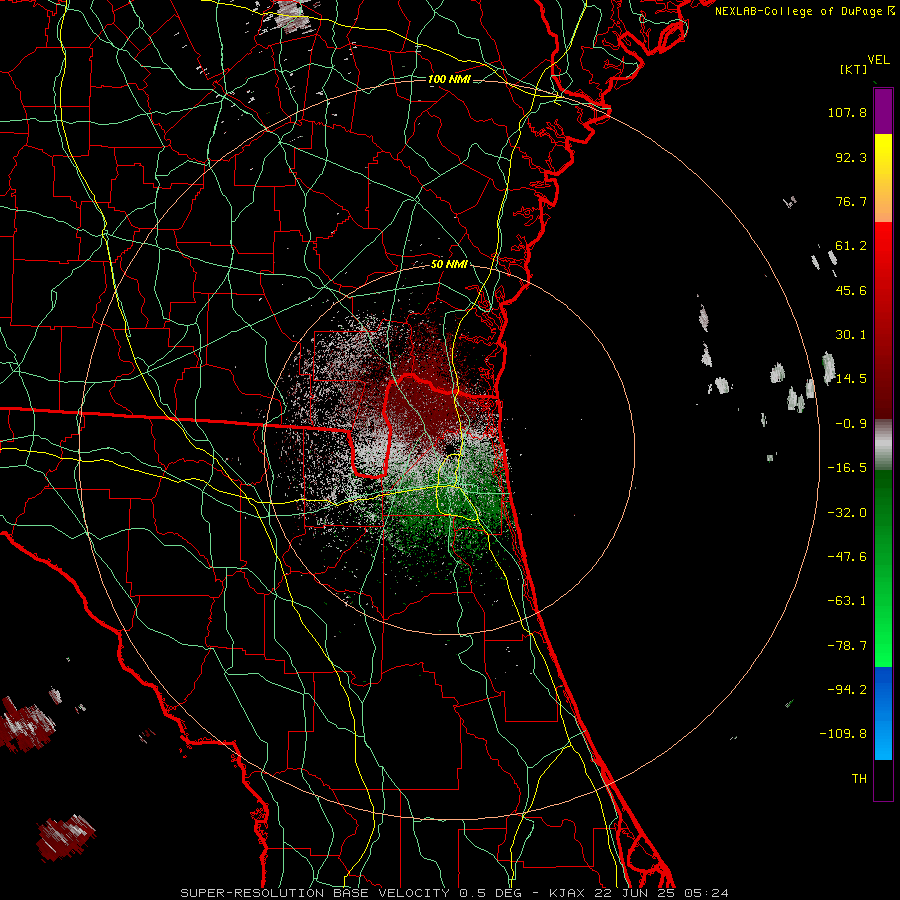
Task: Select the 30.1 scale value
Action: pos(851,335)
